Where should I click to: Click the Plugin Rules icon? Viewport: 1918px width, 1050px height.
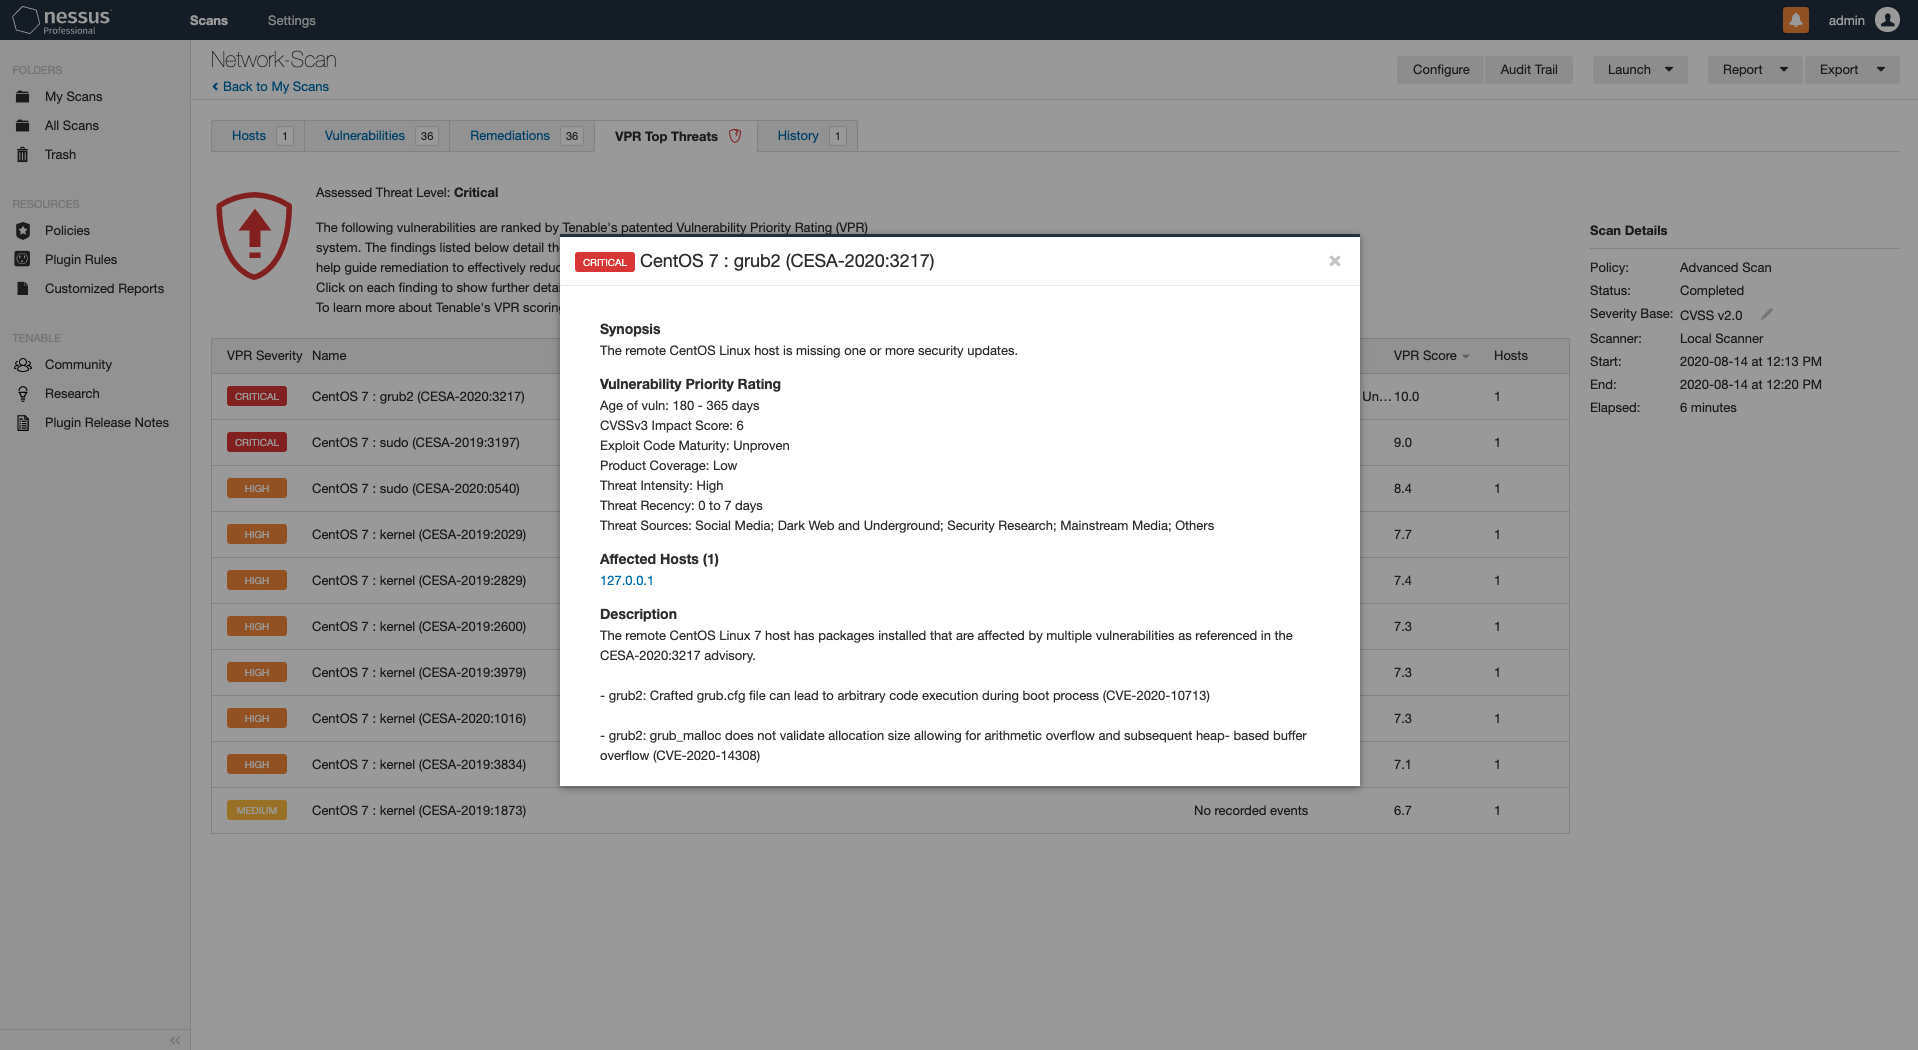coord(23,260)
